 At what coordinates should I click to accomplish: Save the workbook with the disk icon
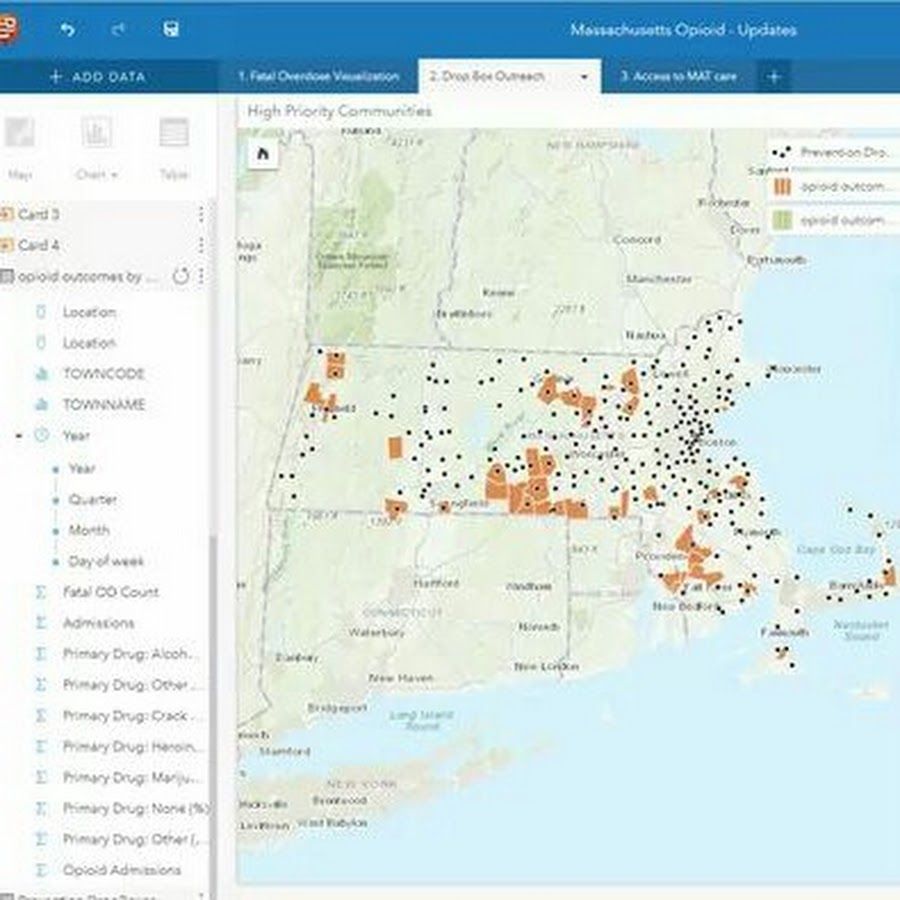pos(171,30)
